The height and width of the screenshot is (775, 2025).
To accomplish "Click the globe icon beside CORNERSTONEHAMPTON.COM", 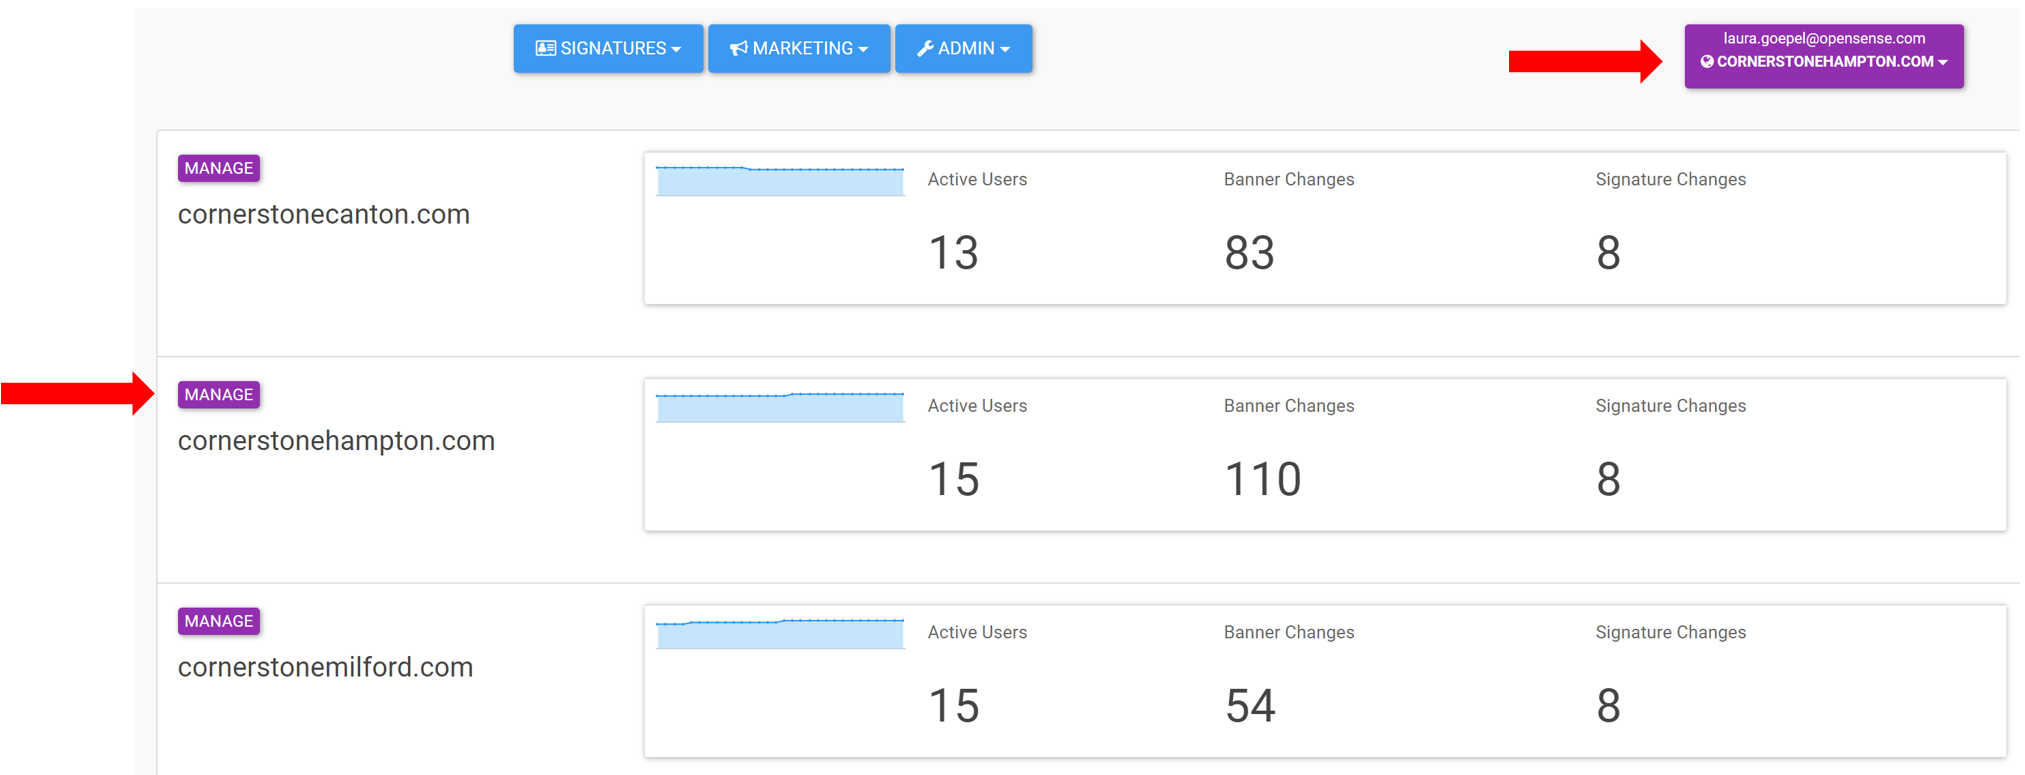I will (1707, 61).
